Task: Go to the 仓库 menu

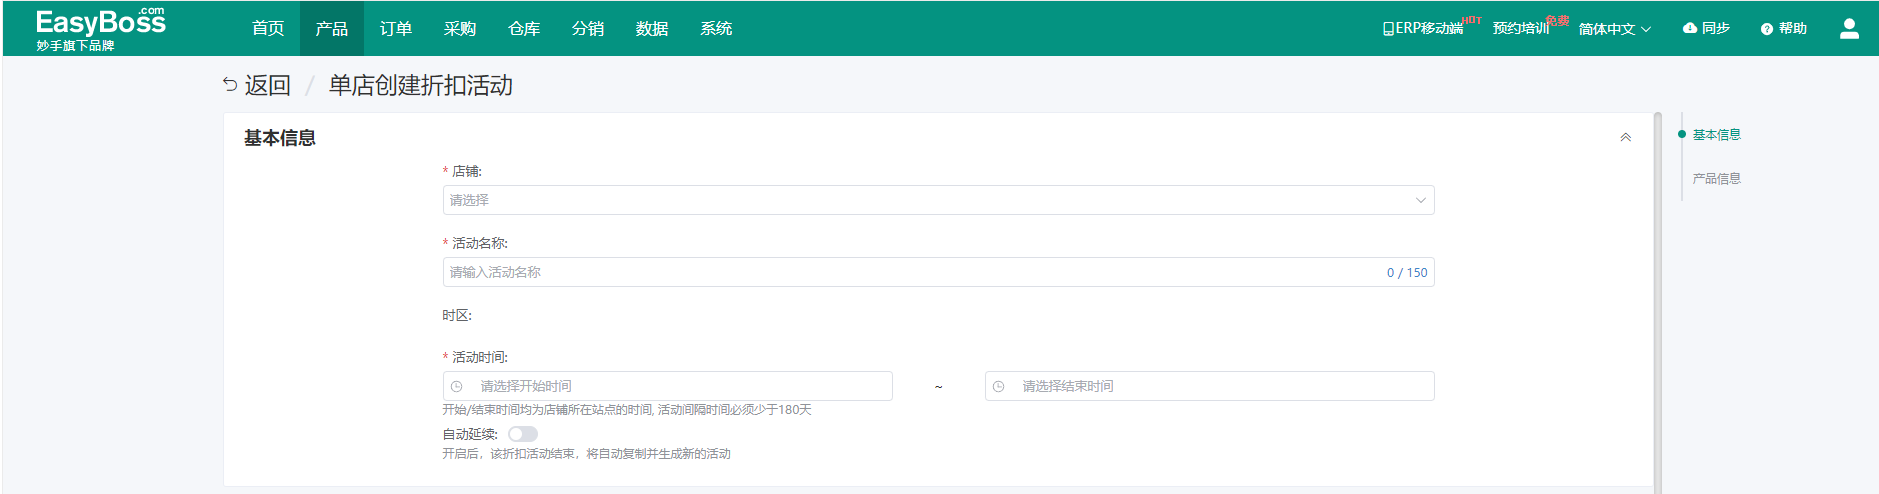Action: (x=523, y=29)
